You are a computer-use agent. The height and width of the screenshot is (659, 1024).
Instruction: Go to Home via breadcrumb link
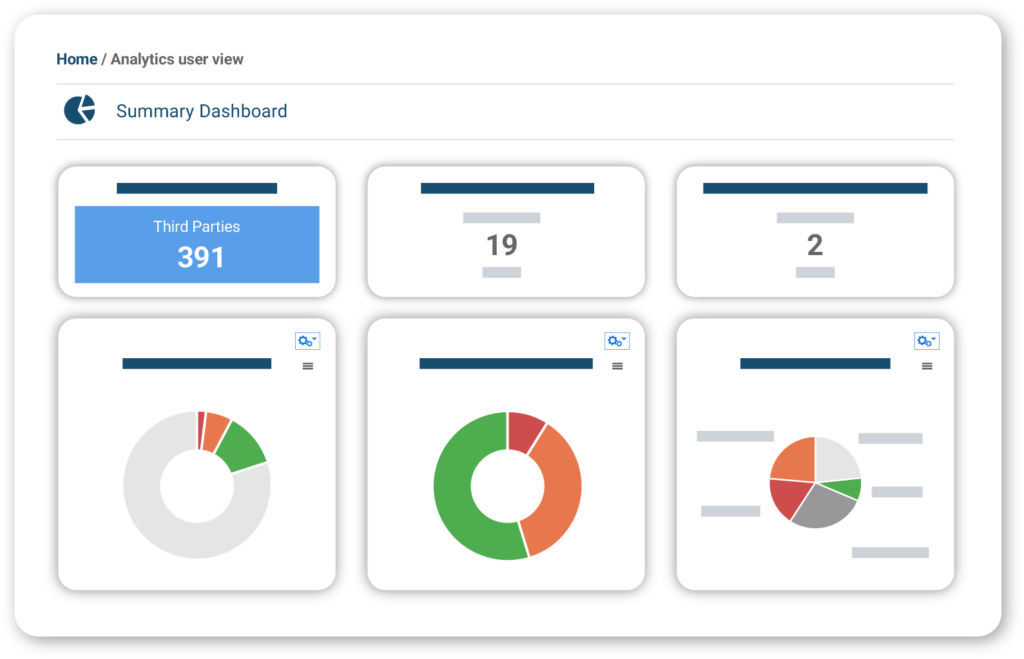click(76, 59)
